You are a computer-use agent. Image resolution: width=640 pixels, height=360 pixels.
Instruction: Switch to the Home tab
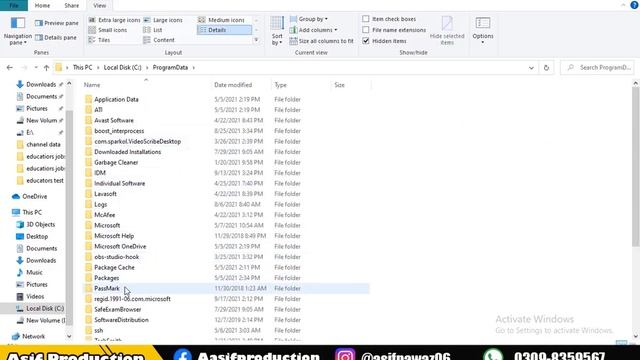(x=42, y=5)
